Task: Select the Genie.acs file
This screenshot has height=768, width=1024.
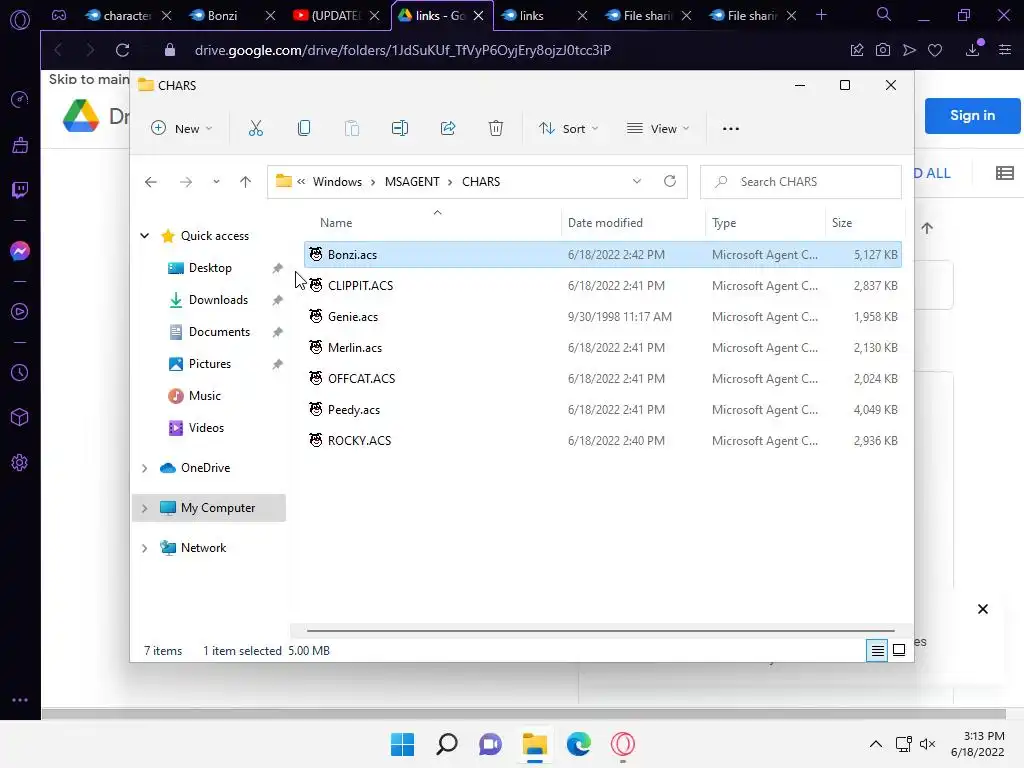Action: point(602,317)
